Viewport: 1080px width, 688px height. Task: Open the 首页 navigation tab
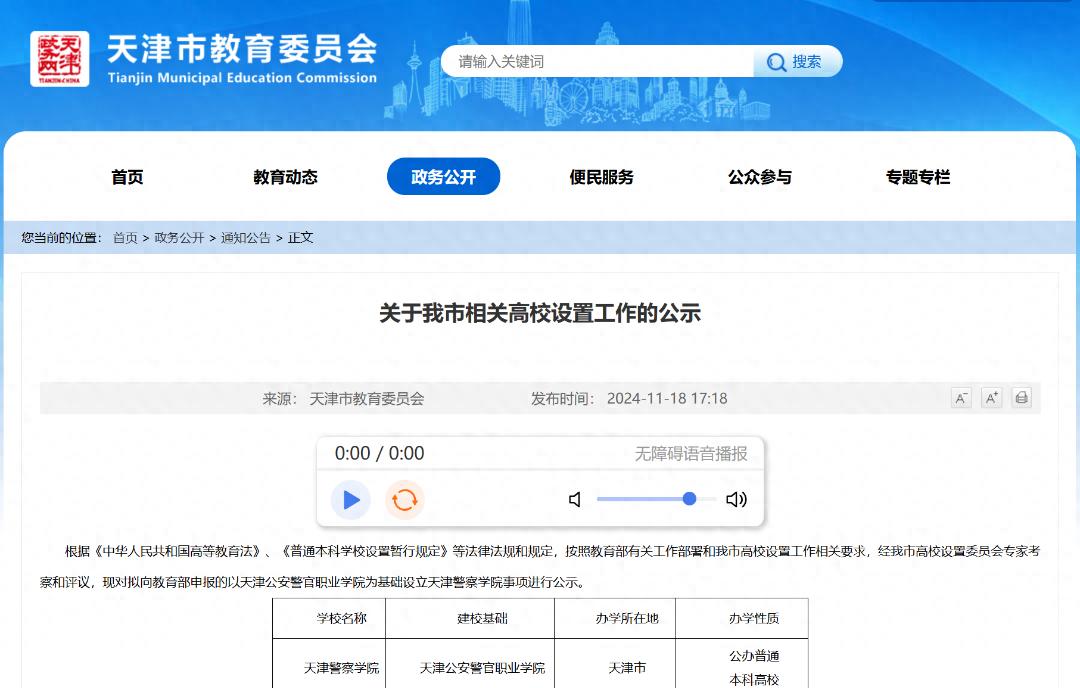pos(127,177)
